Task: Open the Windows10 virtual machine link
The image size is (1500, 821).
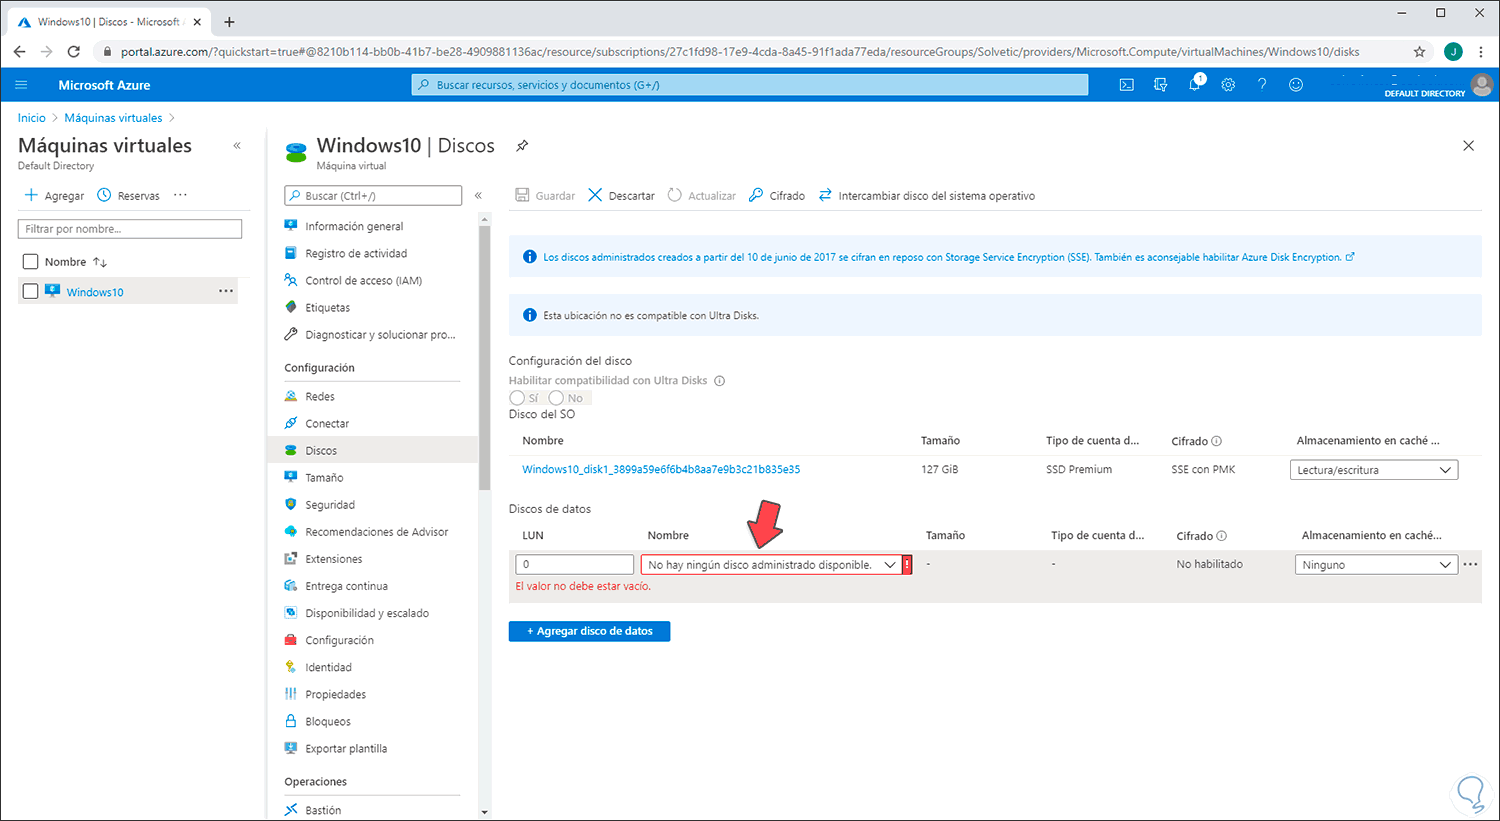Action: click(x=95, y=292)
